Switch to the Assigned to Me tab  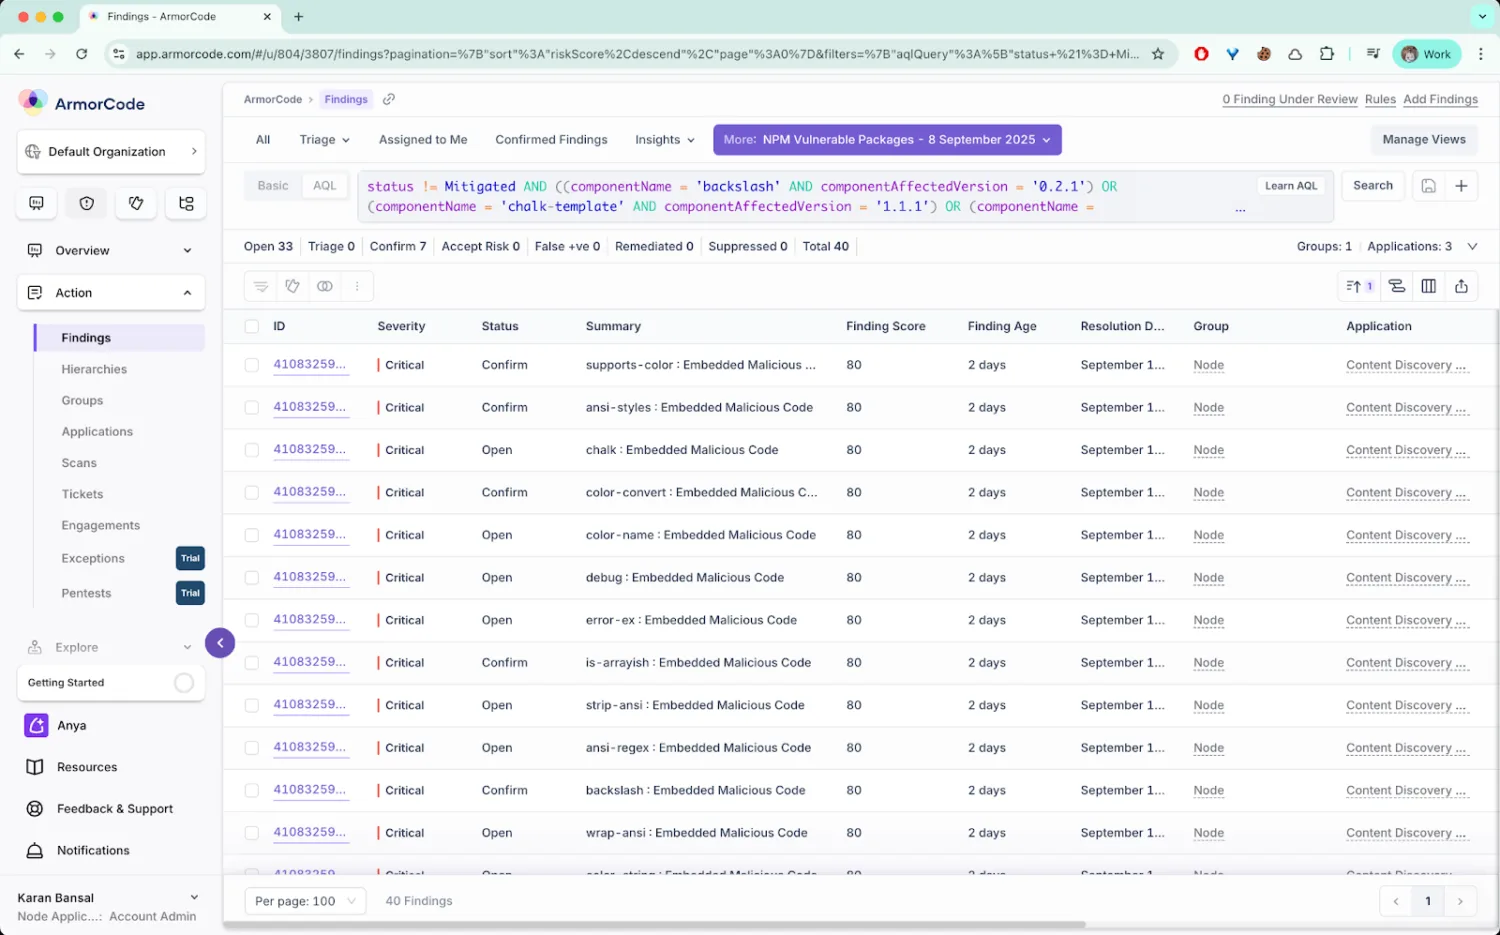tap(423, 140)
